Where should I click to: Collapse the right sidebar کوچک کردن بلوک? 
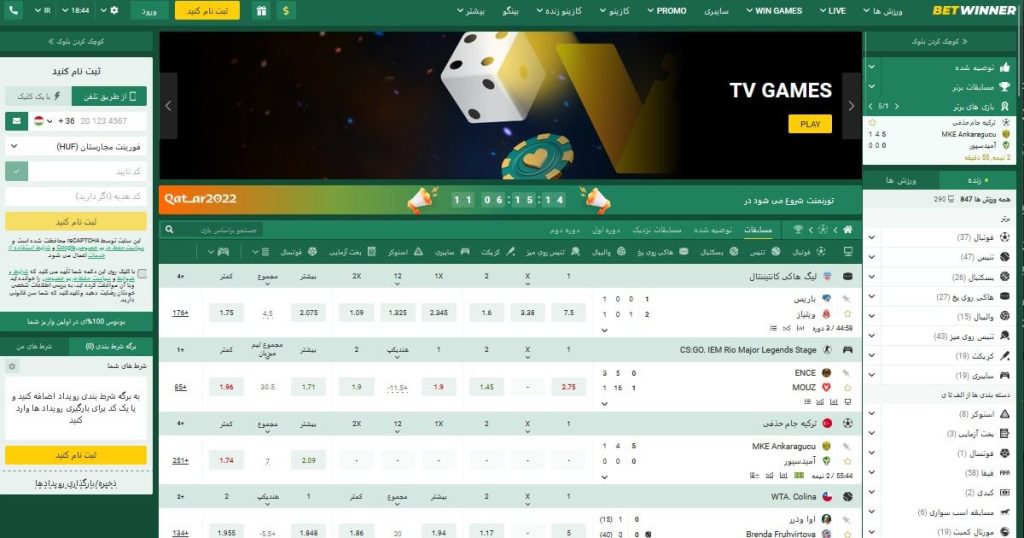[939, 41]
